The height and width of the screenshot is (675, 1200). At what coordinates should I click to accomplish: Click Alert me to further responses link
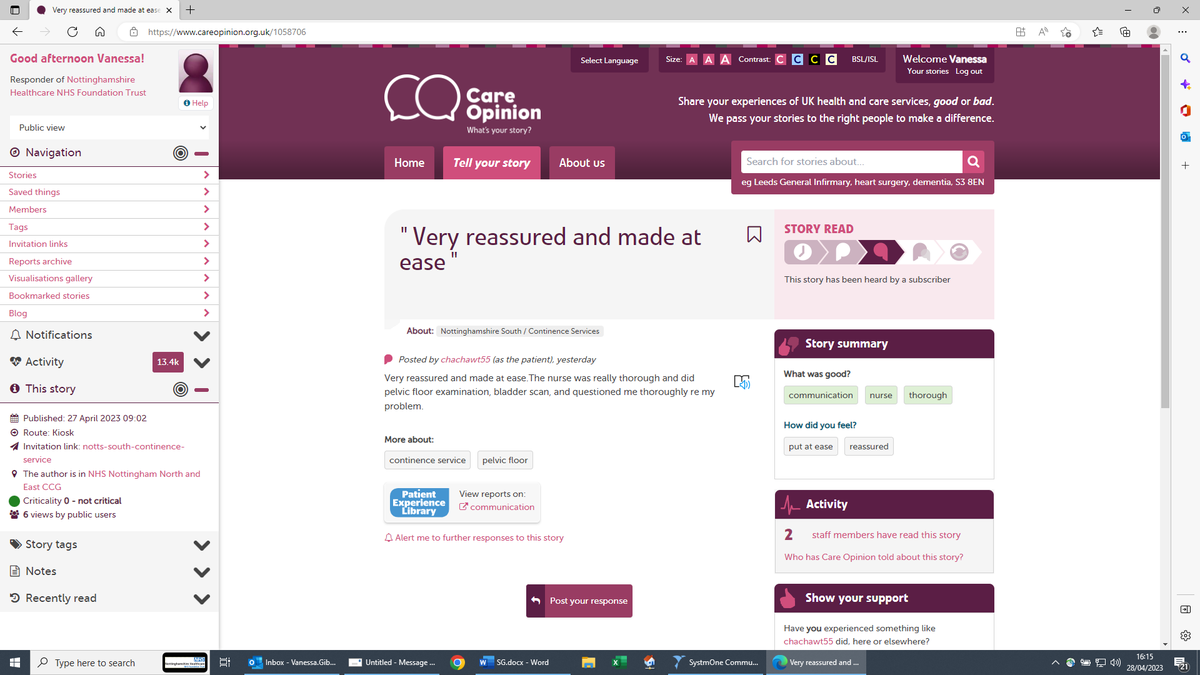click(474, 538)
